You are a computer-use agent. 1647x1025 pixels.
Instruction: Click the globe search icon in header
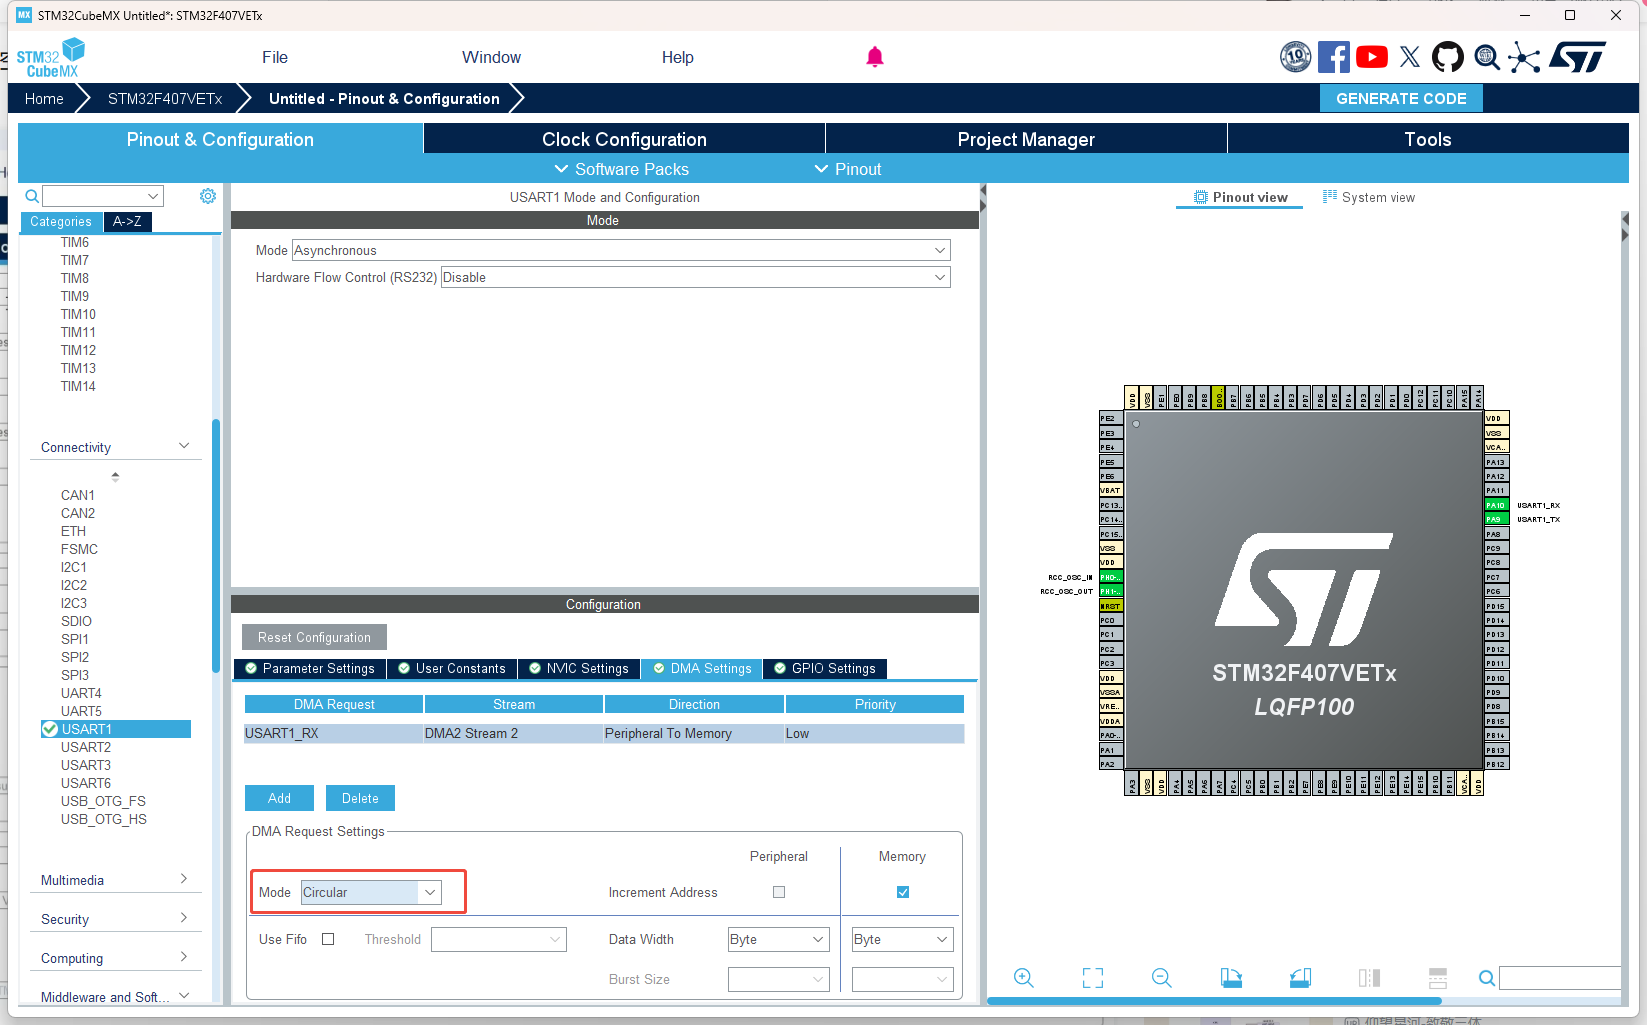pos(1487,57)
